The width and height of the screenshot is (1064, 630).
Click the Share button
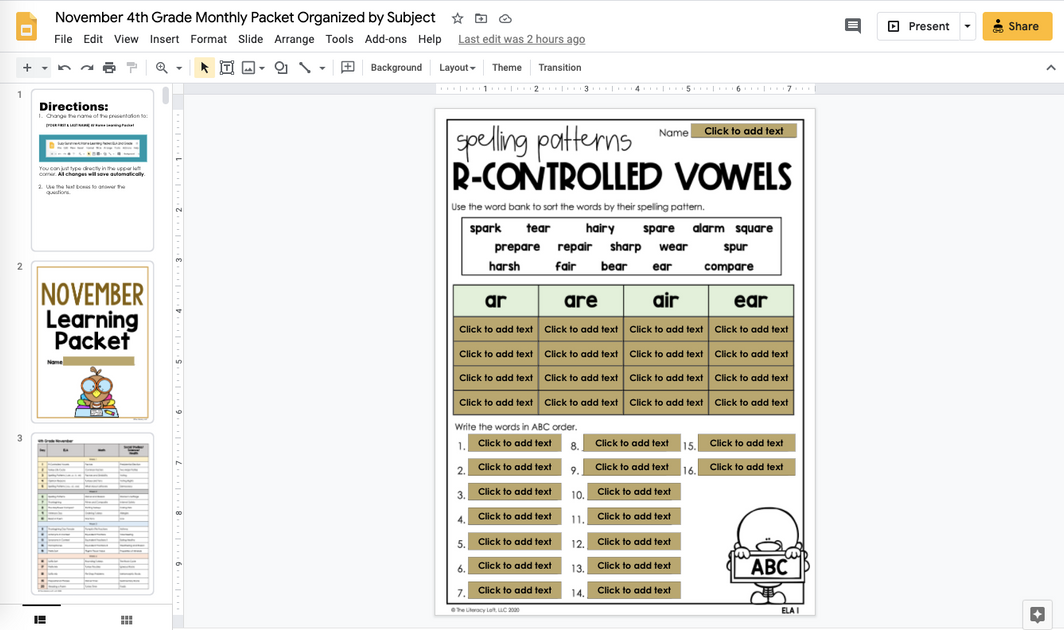(x=1017, y=27)
